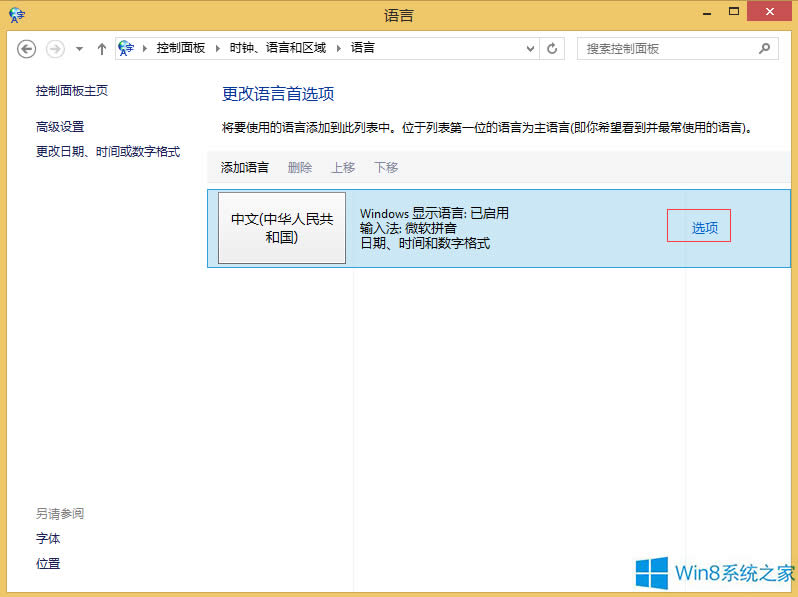Viewport: 798px width, 597px height.
Task: Maximize the 语言 window
Action: 734,11
